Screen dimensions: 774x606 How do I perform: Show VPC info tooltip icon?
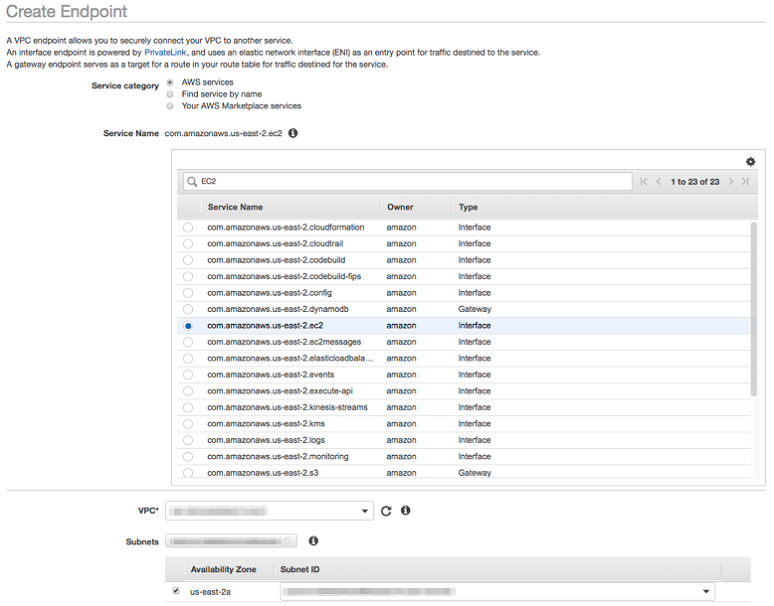point(405,510)
